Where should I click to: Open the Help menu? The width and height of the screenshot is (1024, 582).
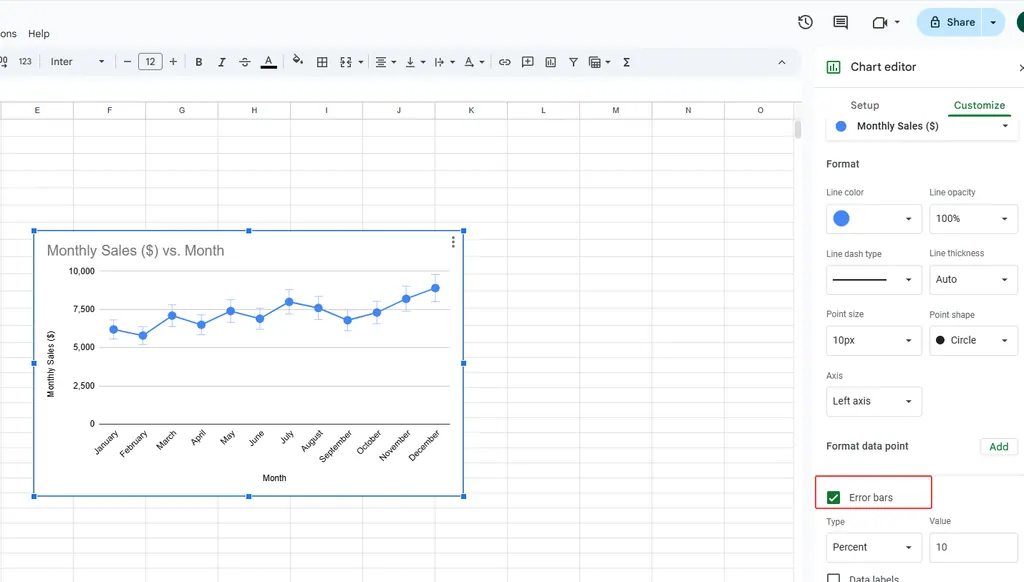point(39,34)
